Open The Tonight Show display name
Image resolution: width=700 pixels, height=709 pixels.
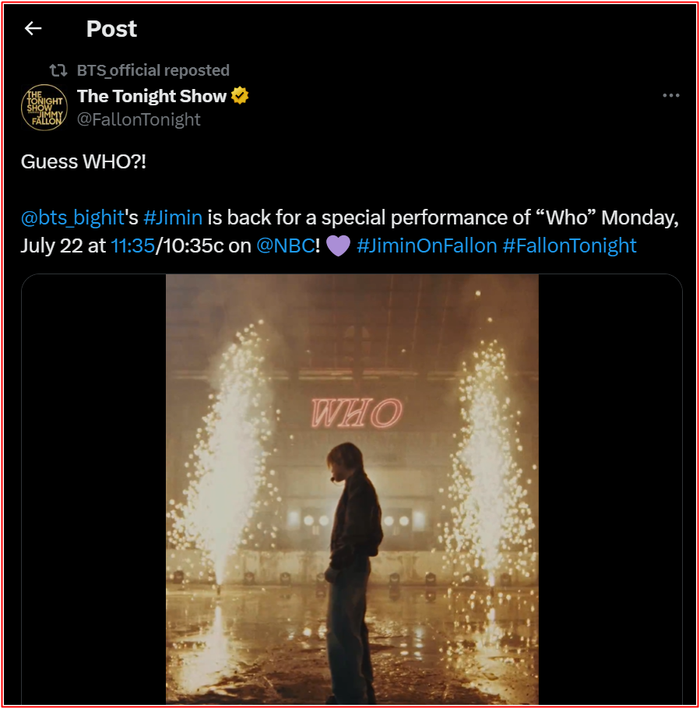151,96
